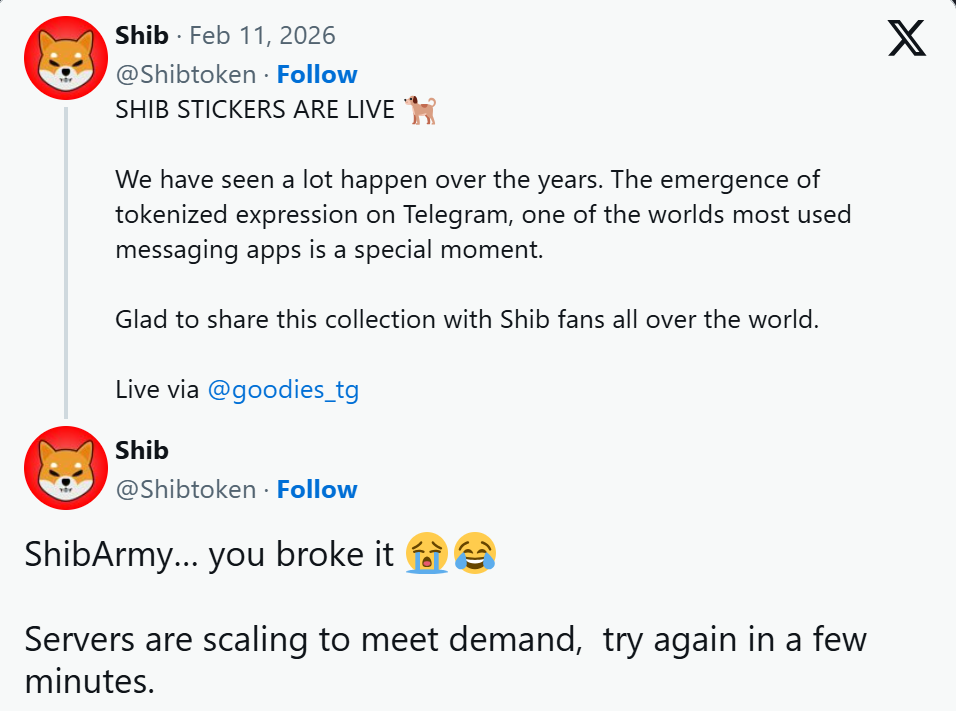Click the tears of joy emoji
Screen dimensions: 956x711
[x=475, y=553]
